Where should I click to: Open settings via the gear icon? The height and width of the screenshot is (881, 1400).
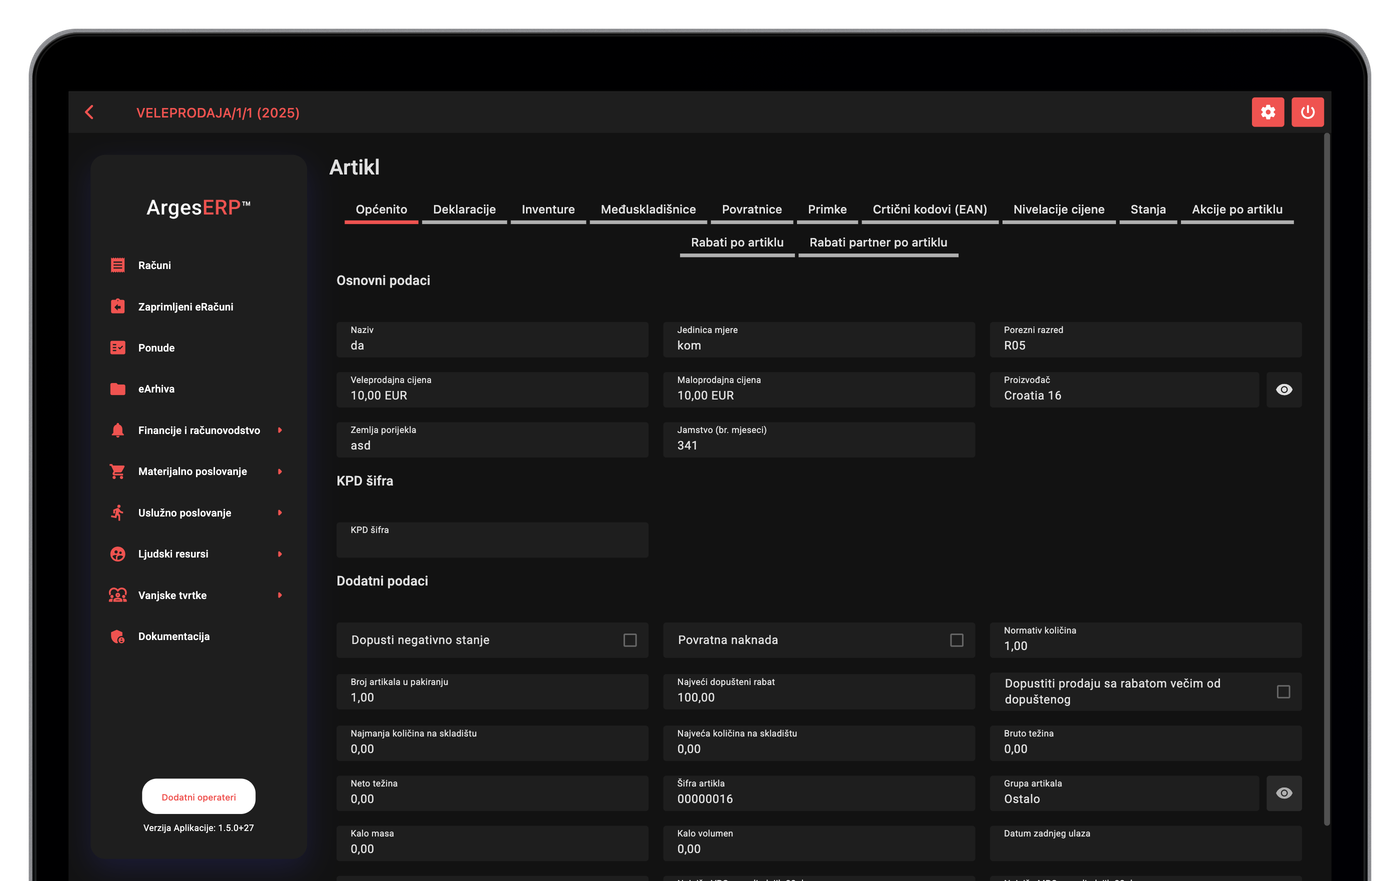pyautogui.click(x=1268, y=112)
